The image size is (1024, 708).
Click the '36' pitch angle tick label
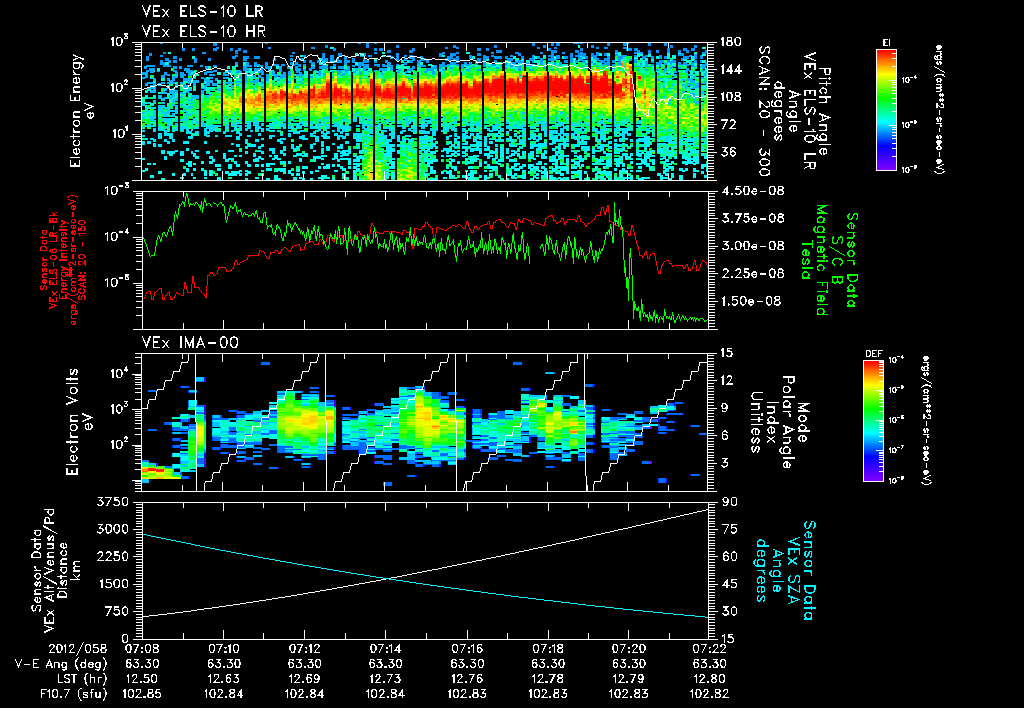point(726,152)
